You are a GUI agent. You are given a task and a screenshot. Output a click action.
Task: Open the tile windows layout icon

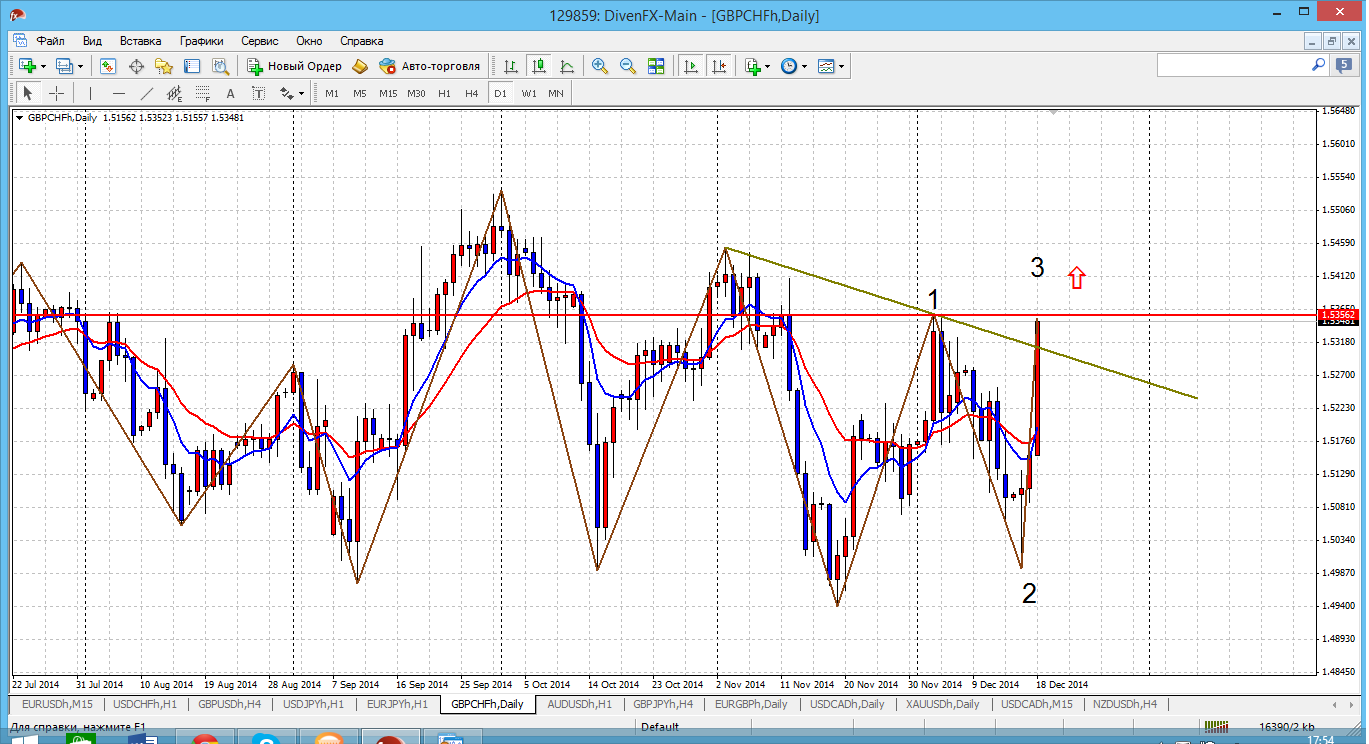(x=656, y=66)
